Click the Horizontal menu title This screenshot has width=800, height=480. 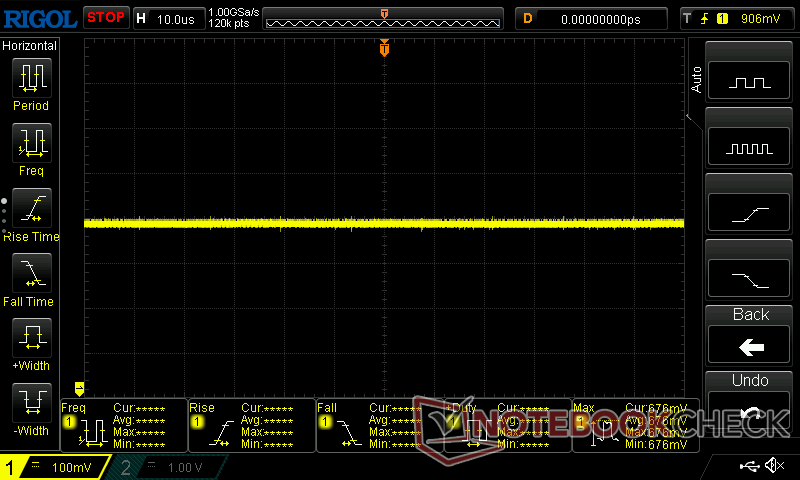pos(29,46)
